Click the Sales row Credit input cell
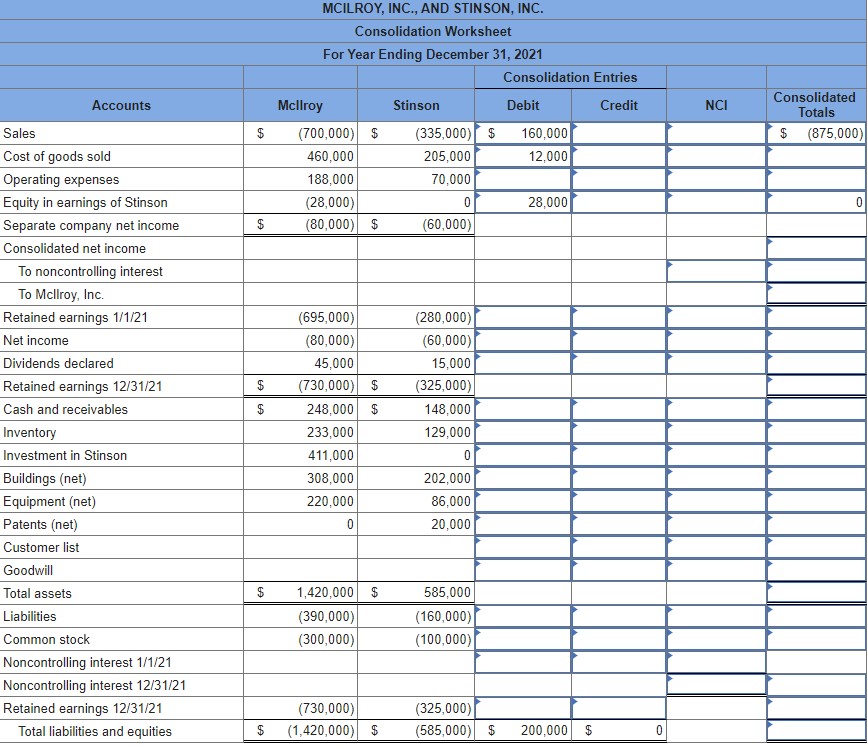Image resolution: width=868 pixels, height=748 pixels. 619,133
